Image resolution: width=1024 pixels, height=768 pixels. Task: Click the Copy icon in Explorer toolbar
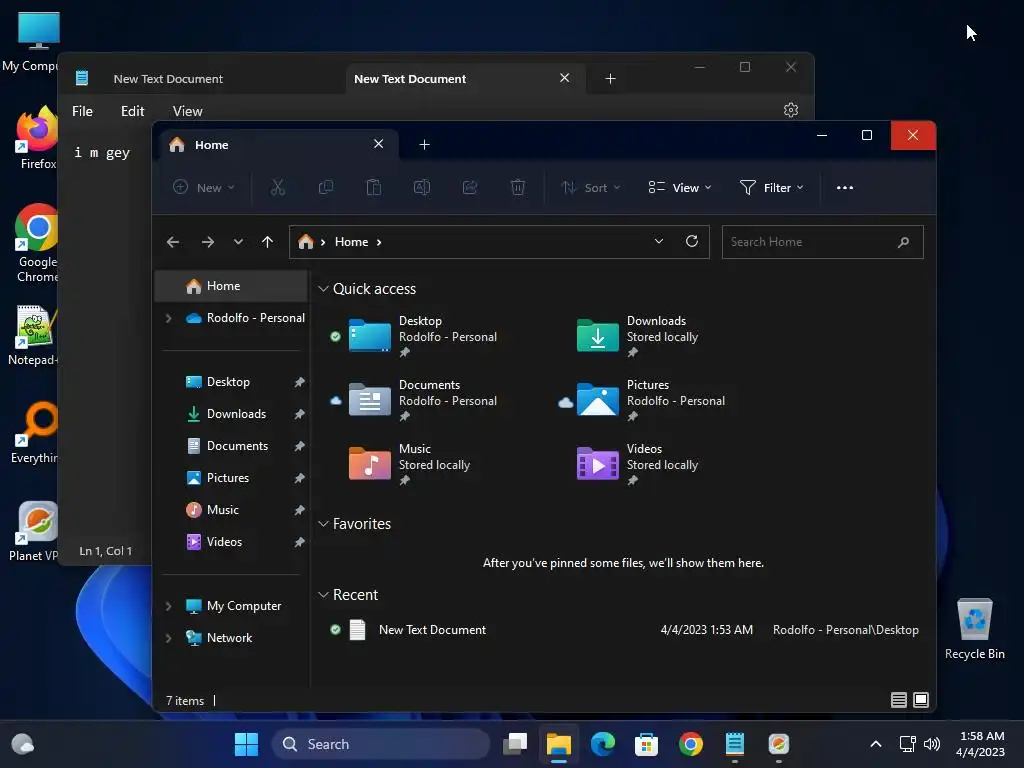325,188
